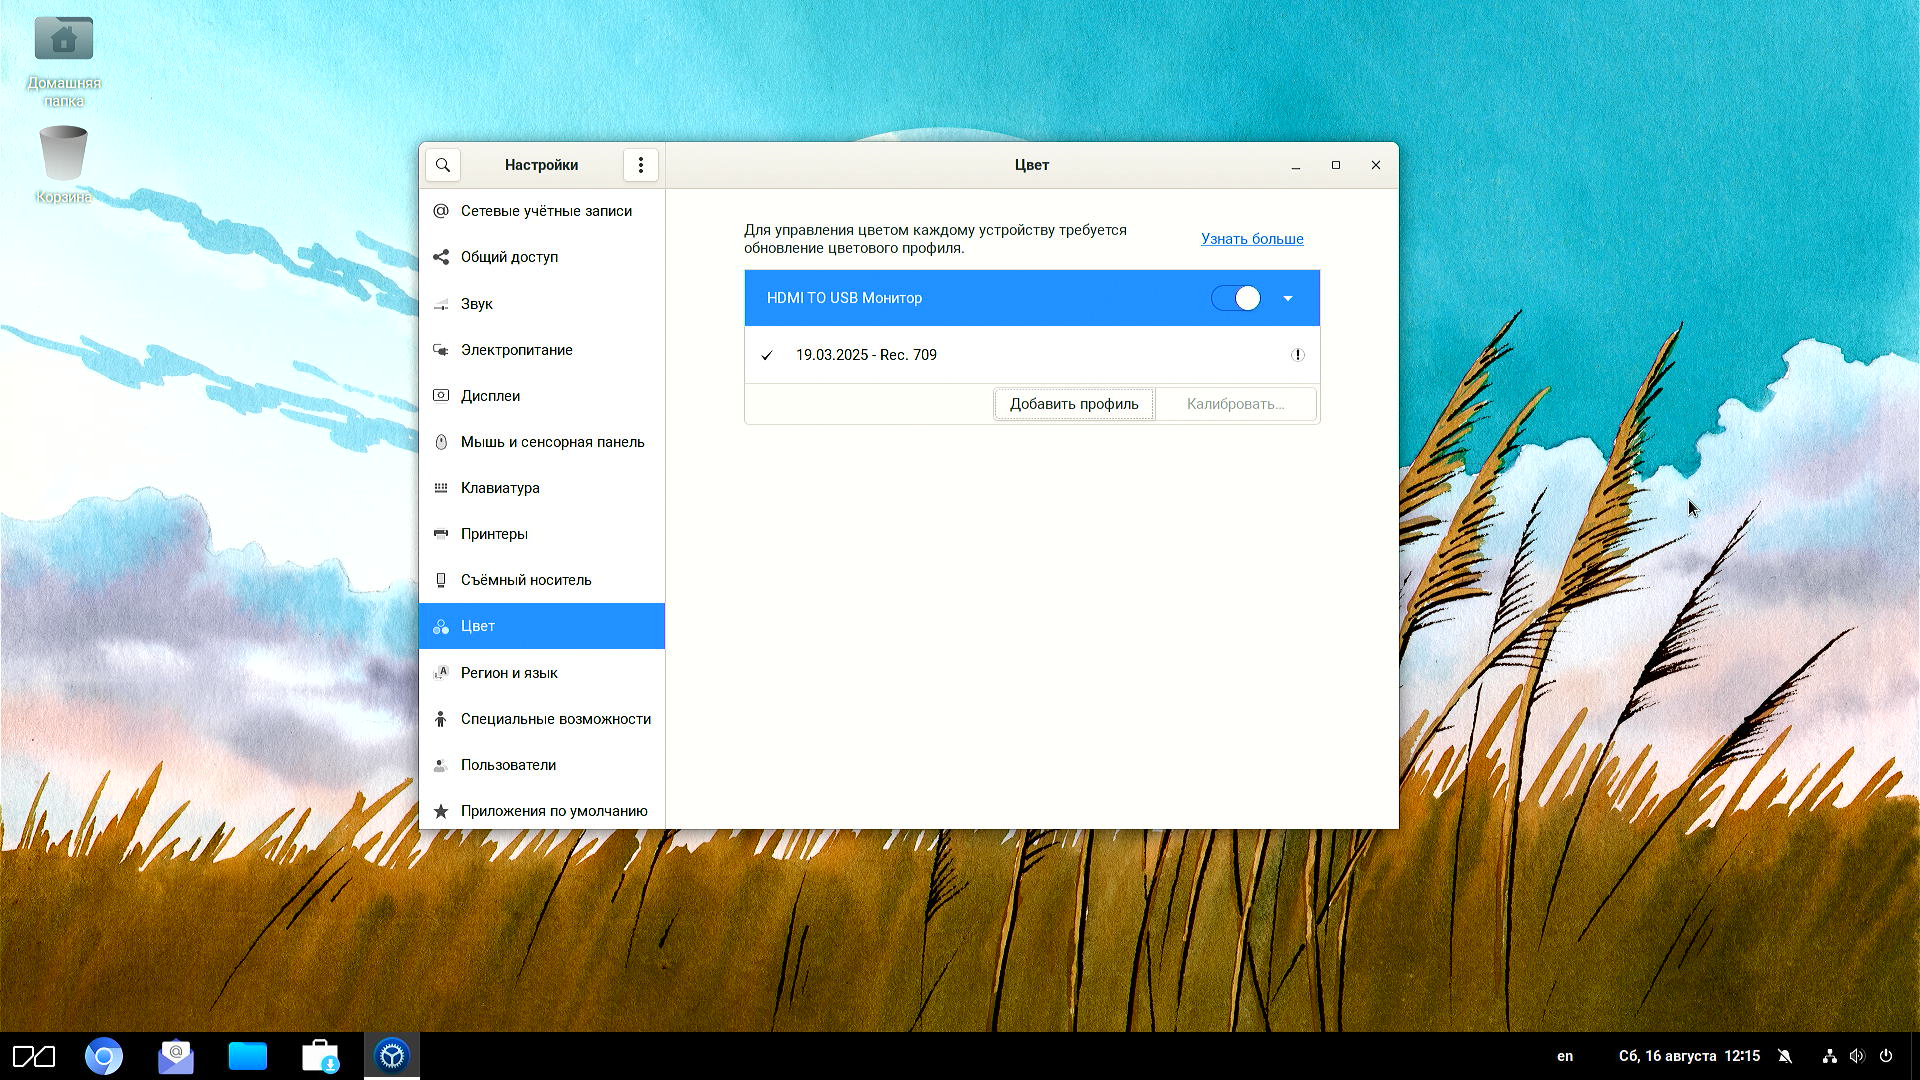Image resolution: width=1920 pixels, height=1080 pixels.
Task: Open Дисплеи settings panel
Action: [490, 396]
